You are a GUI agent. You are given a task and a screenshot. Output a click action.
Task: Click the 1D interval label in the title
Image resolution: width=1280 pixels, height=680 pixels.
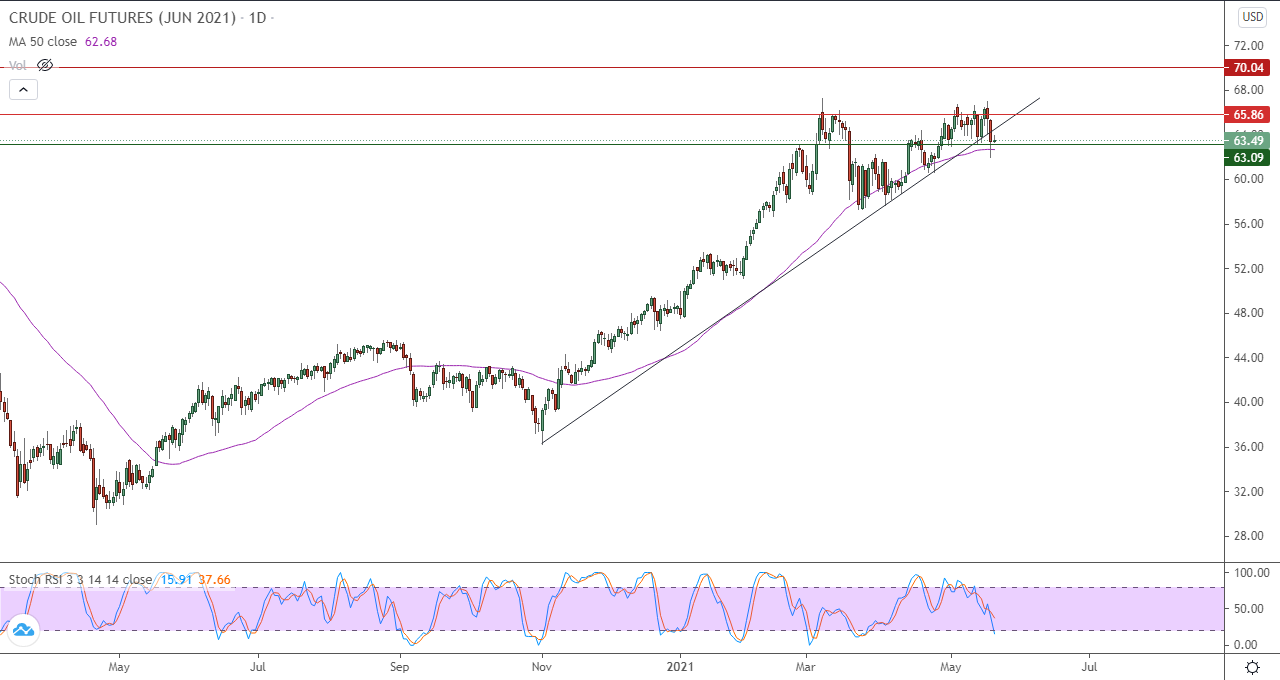point(258,18)
